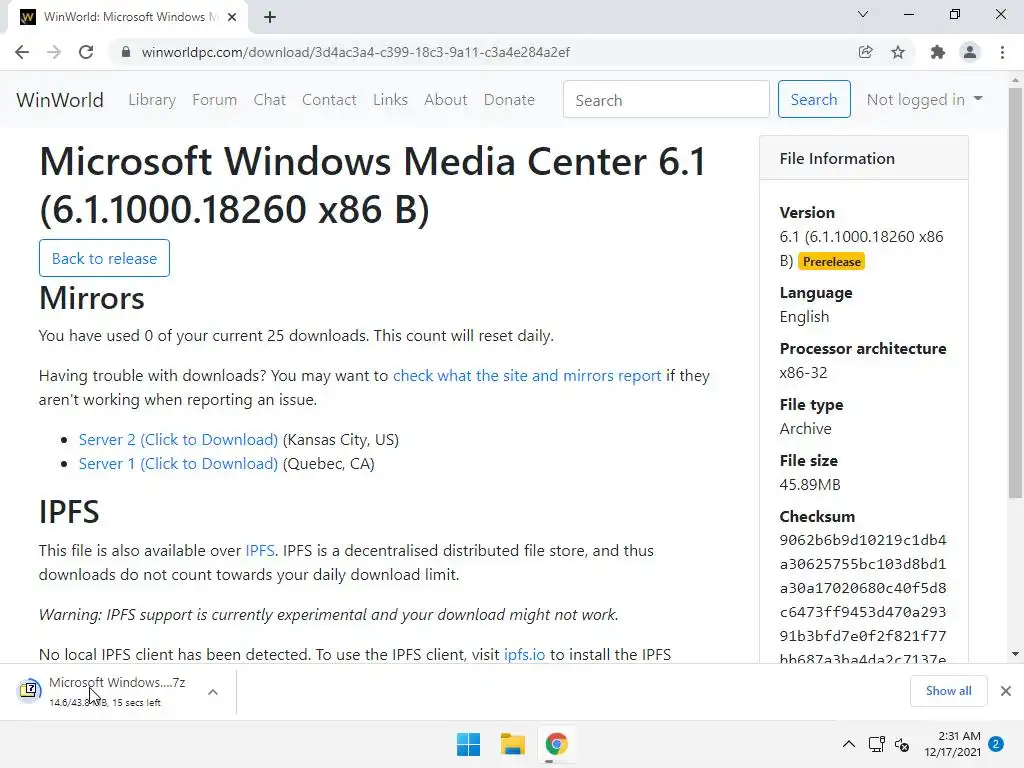This screenshot has height=768, width=1024.
Task: Open the notification badge showing 2
Action: 996,744
